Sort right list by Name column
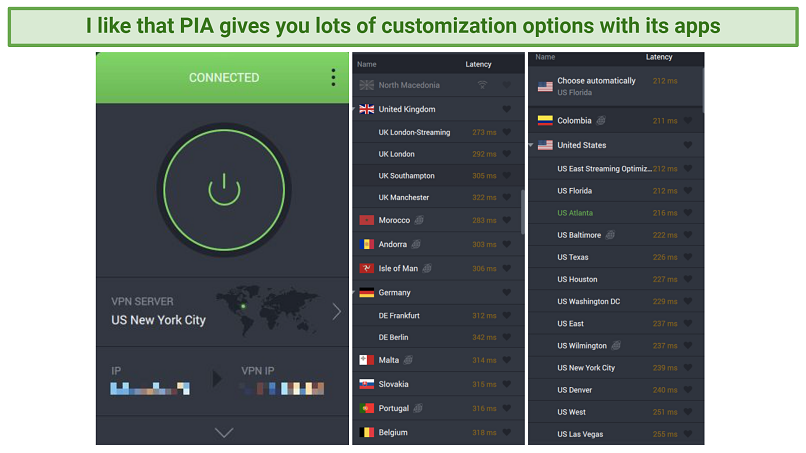This screenshot has width=806, height=453. [545, 57]
